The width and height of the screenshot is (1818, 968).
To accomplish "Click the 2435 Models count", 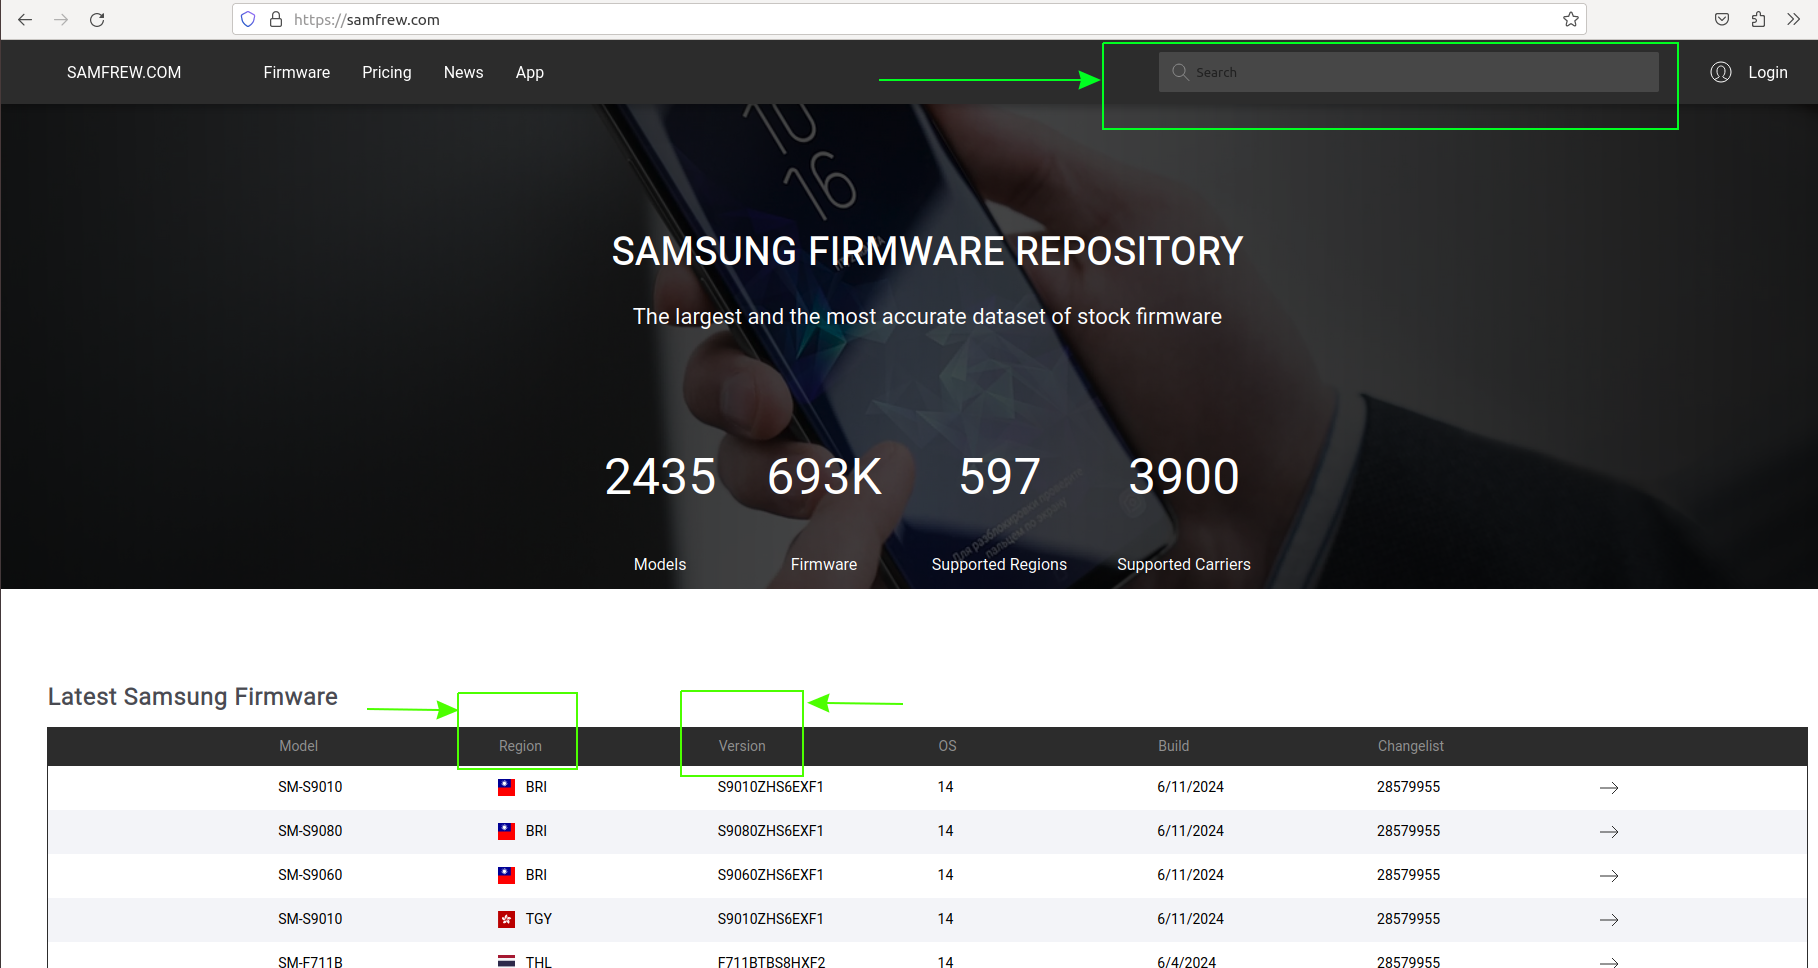I will 660,476.
